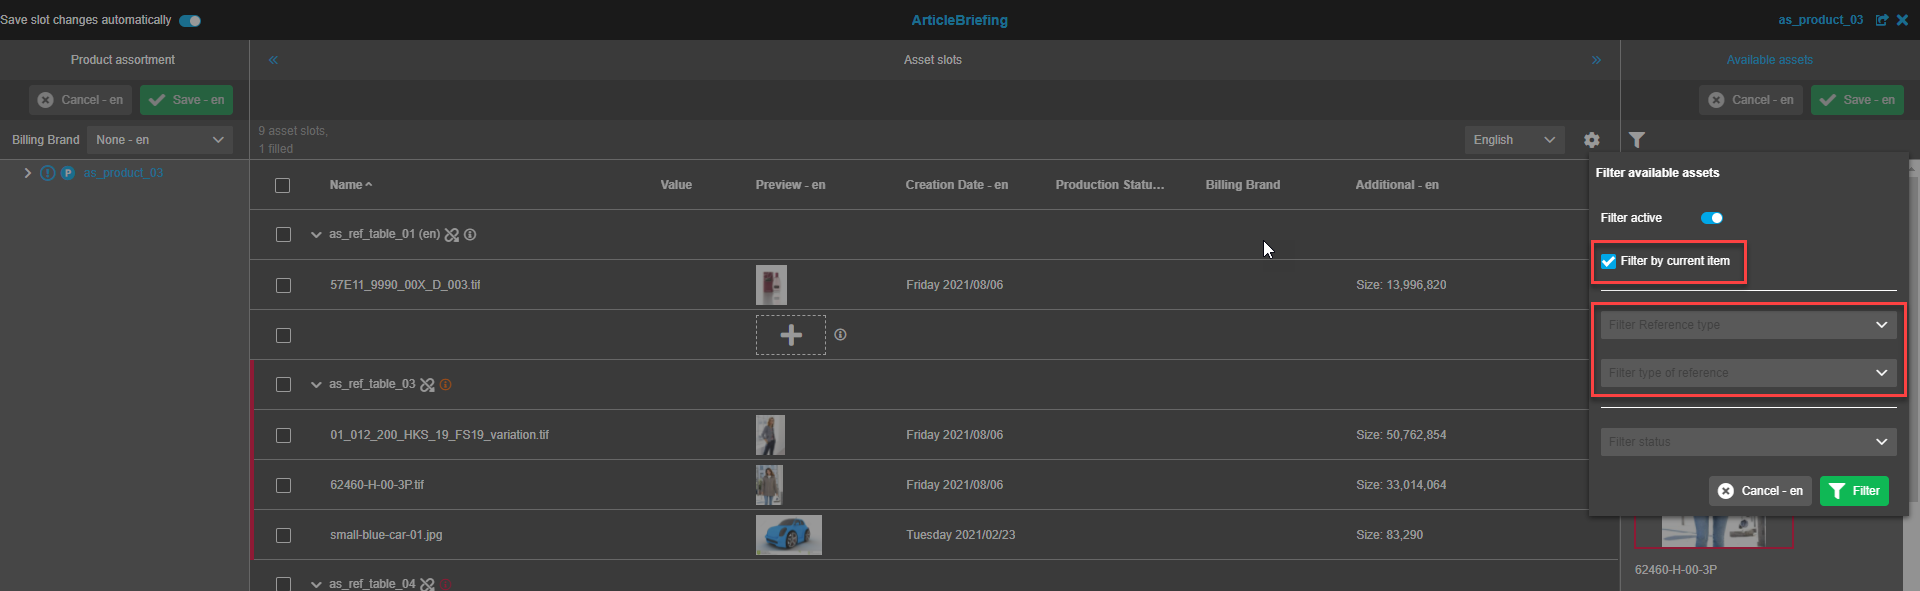Expand panel with right double-chevron icon
The image size is (1920, 591).
[1596, 60]
